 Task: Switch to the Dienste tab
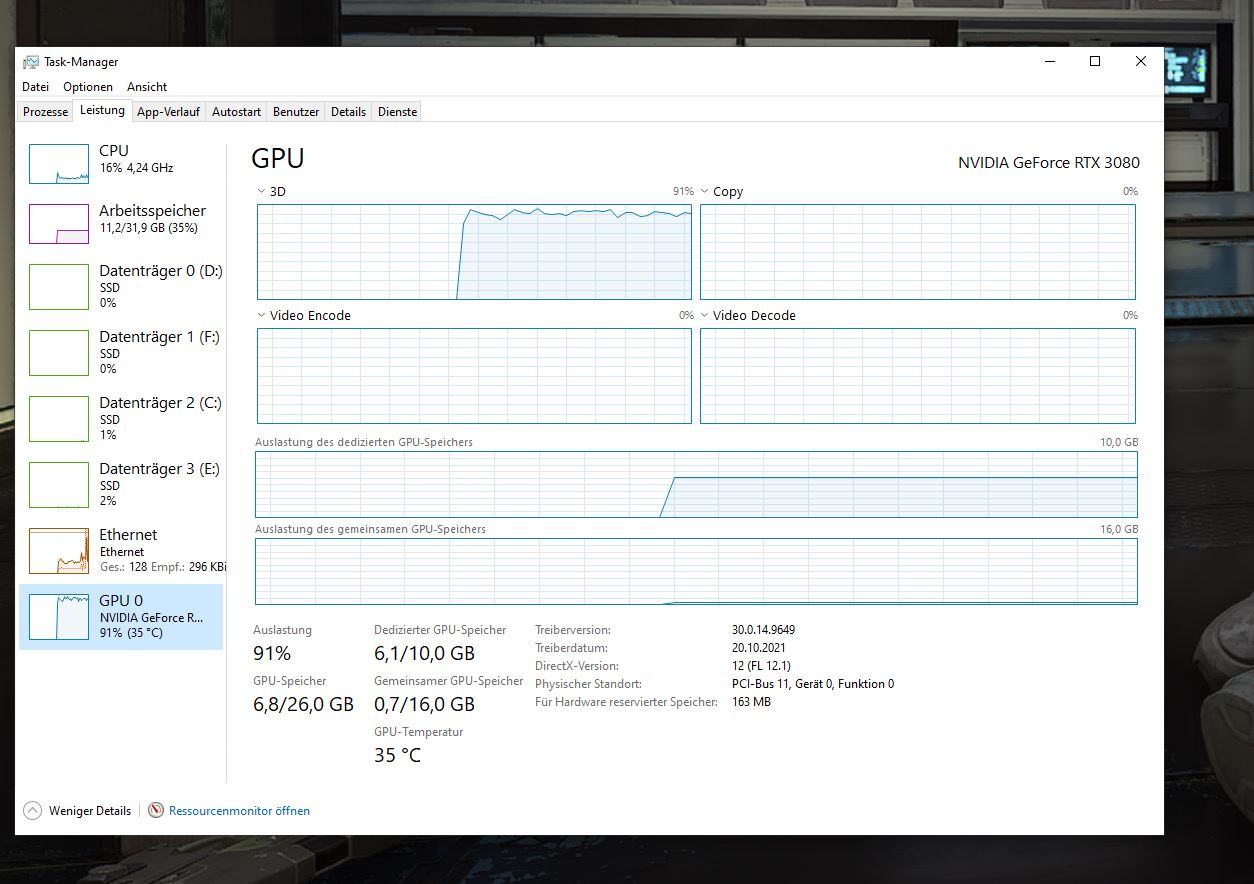pos(397,112)
